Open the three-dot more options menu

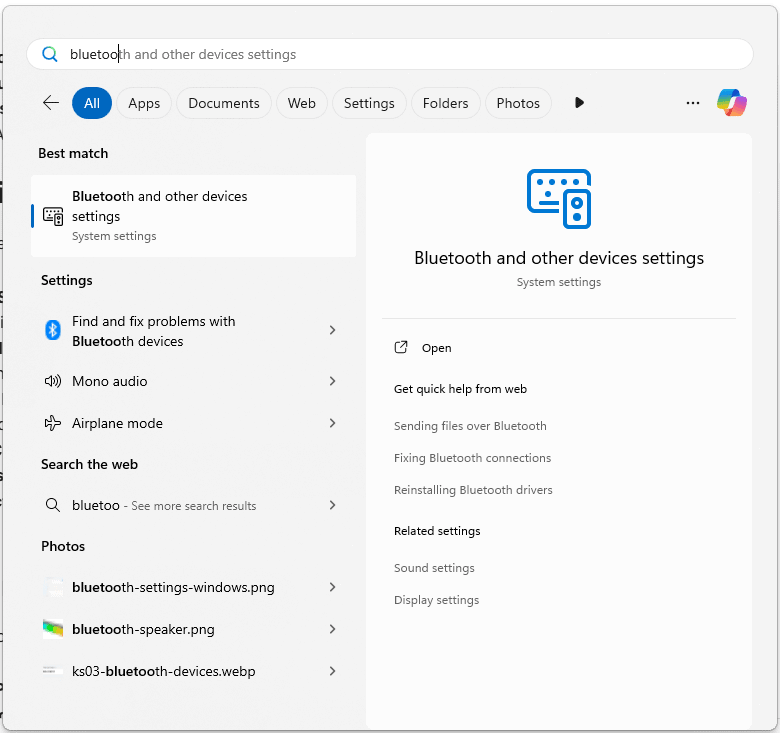point(692,103)
